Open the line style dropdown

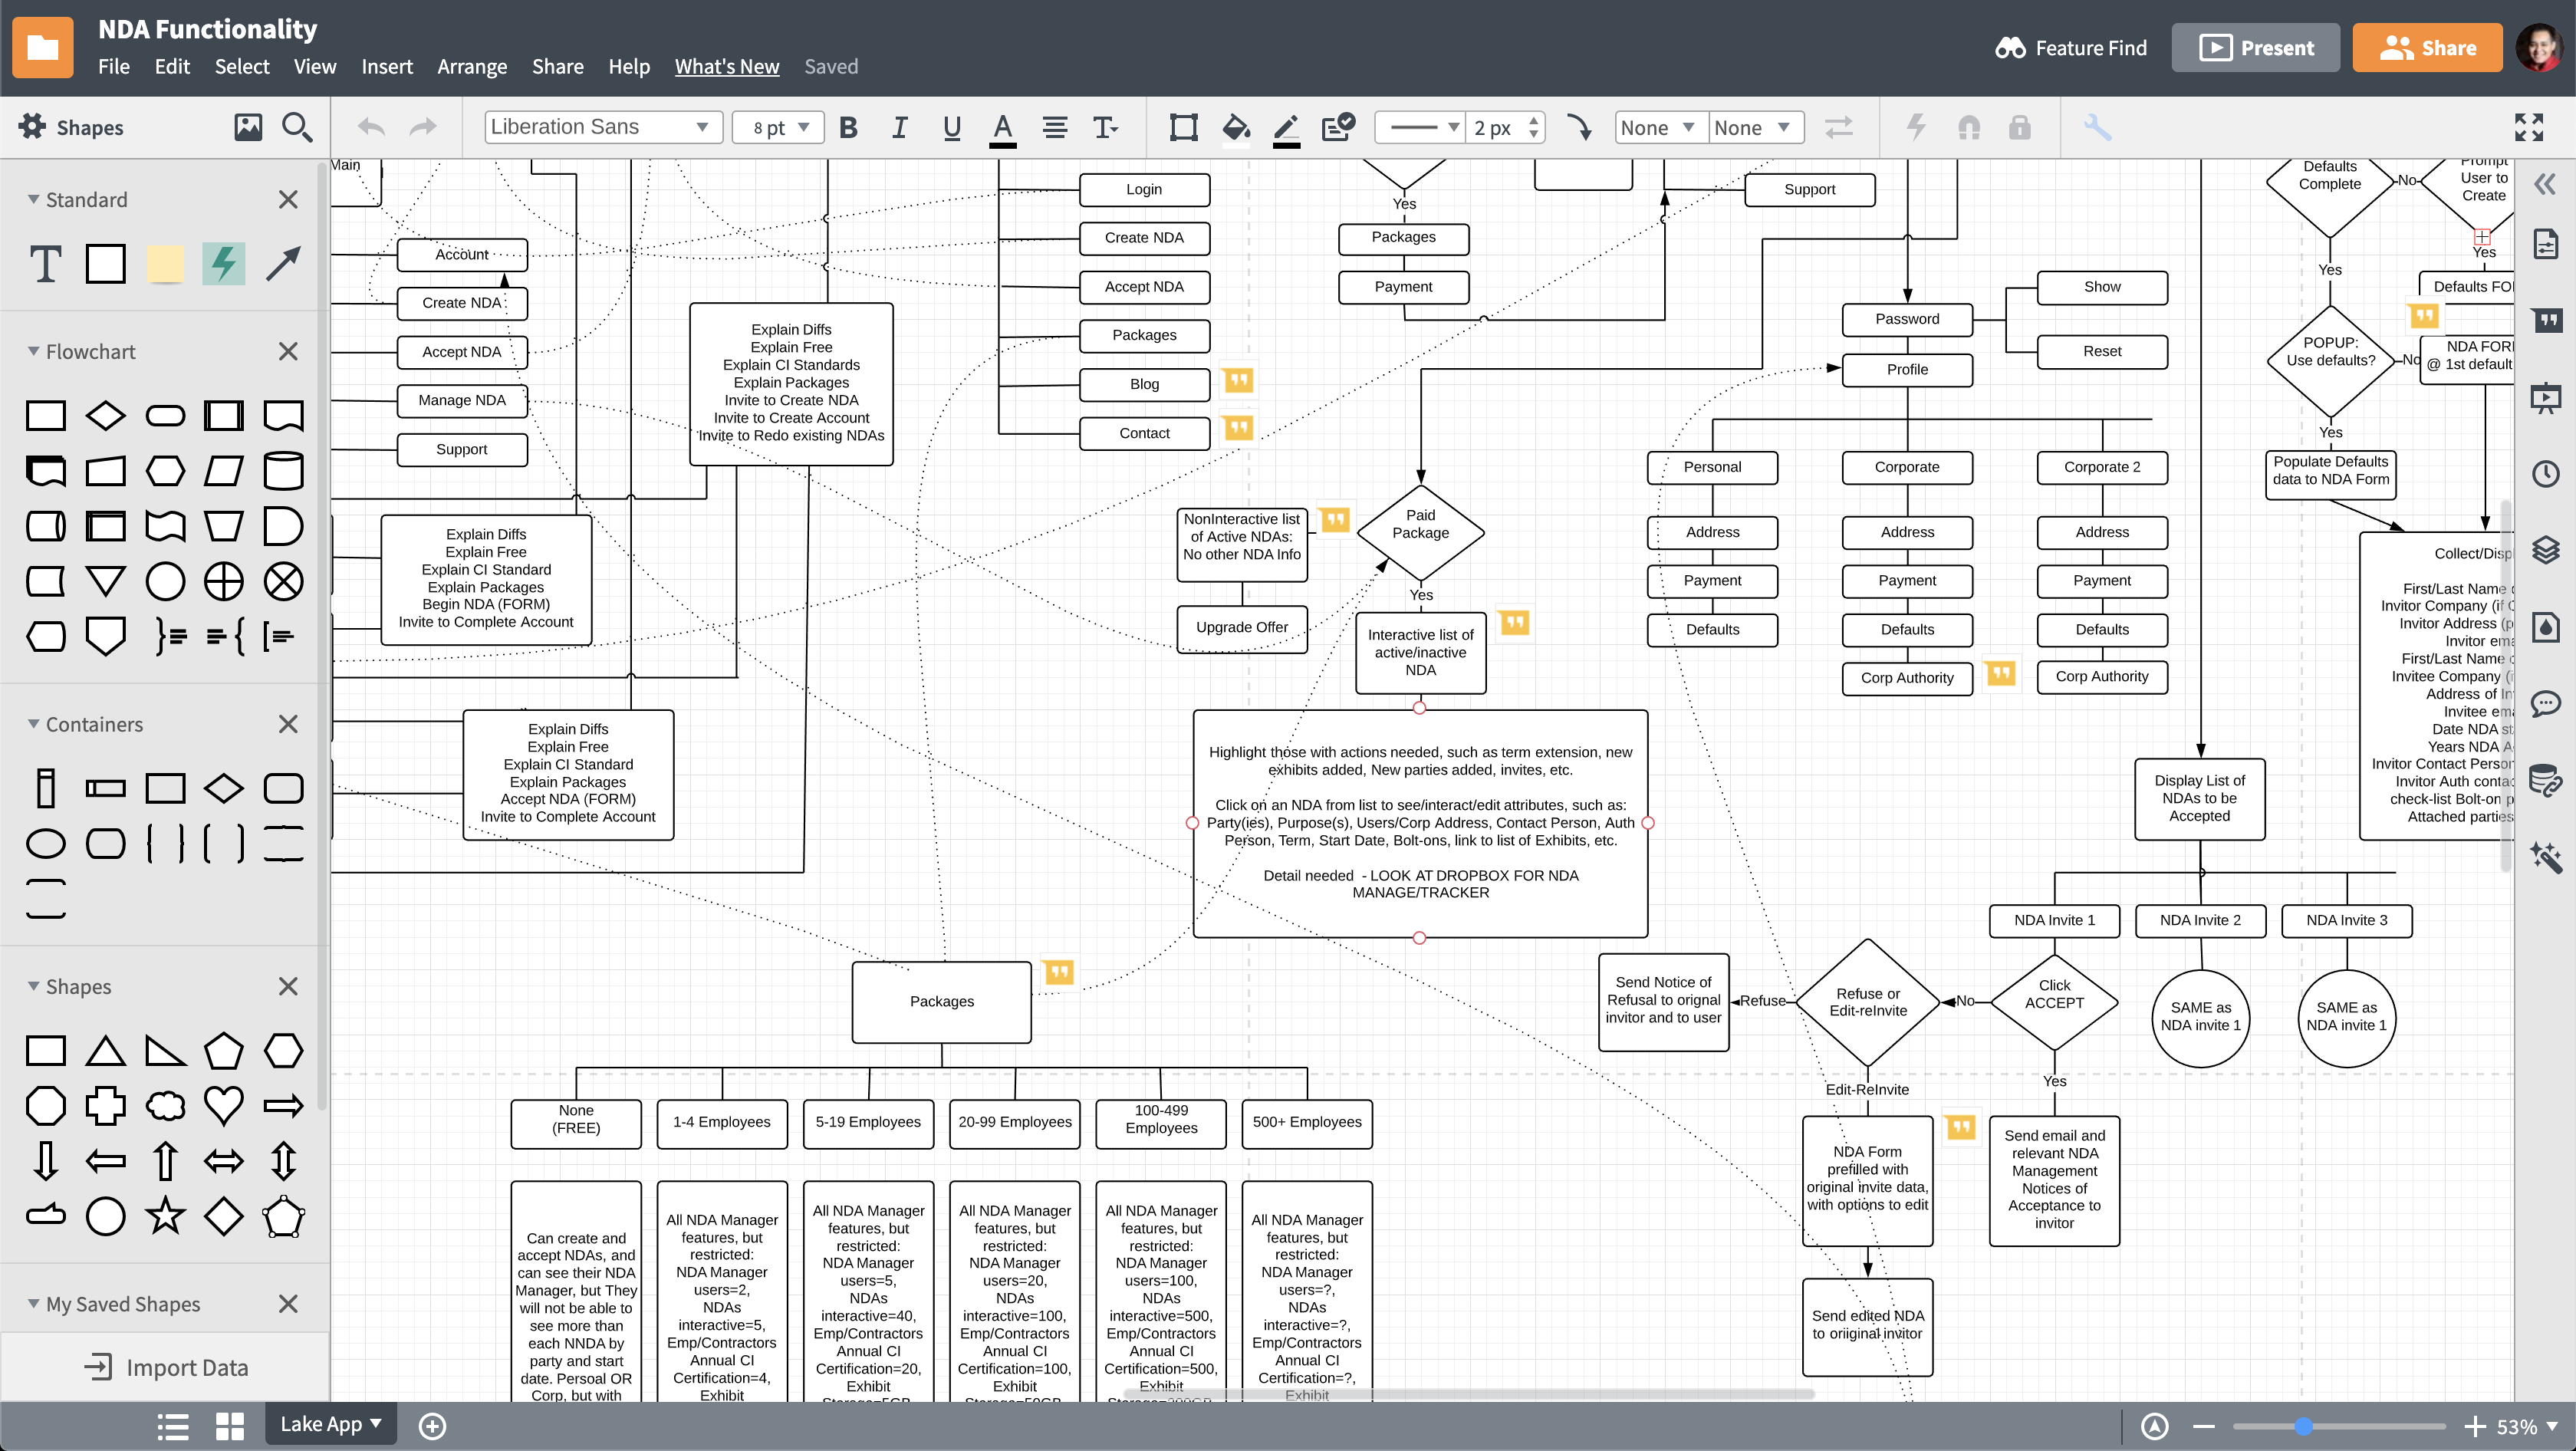pos(1420,127)
